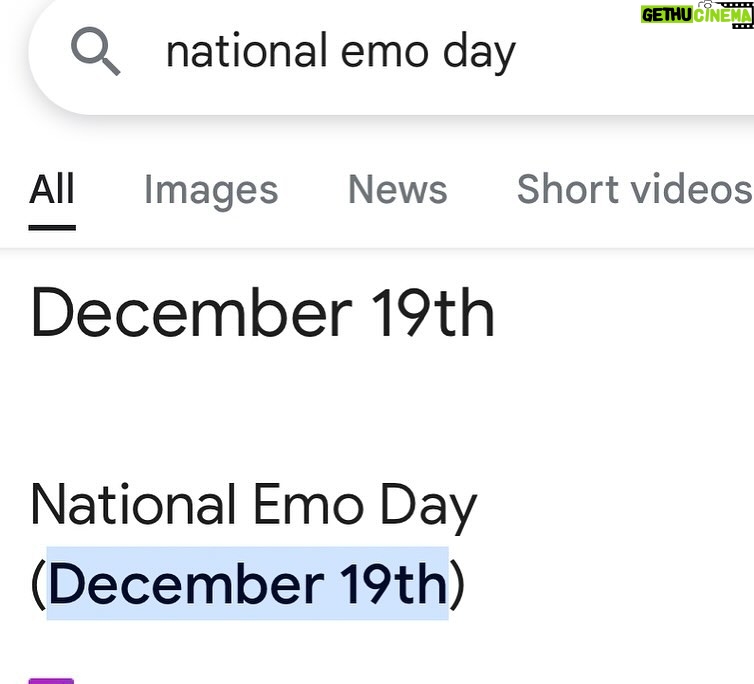This screenshot has width=754, height=684.
Task: Click the 'National Emo Day' result text
Action: 253,505
